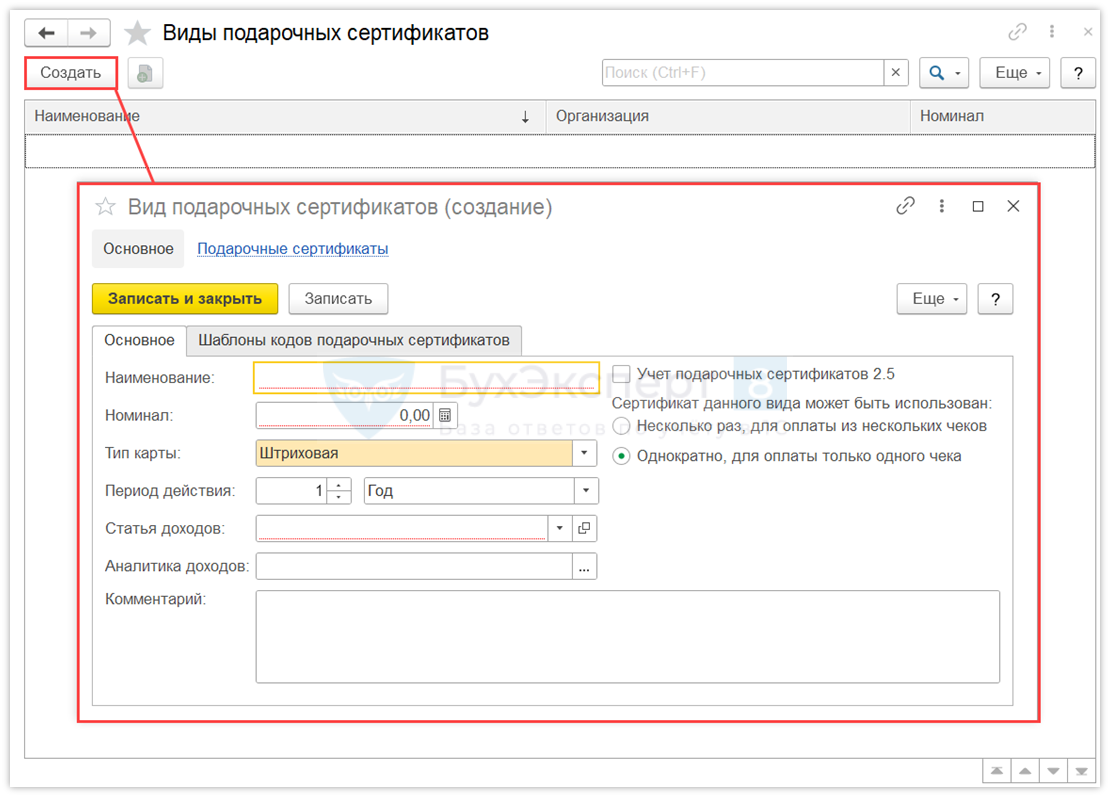Select Несколько раз radio option

(x=621, y=426)
